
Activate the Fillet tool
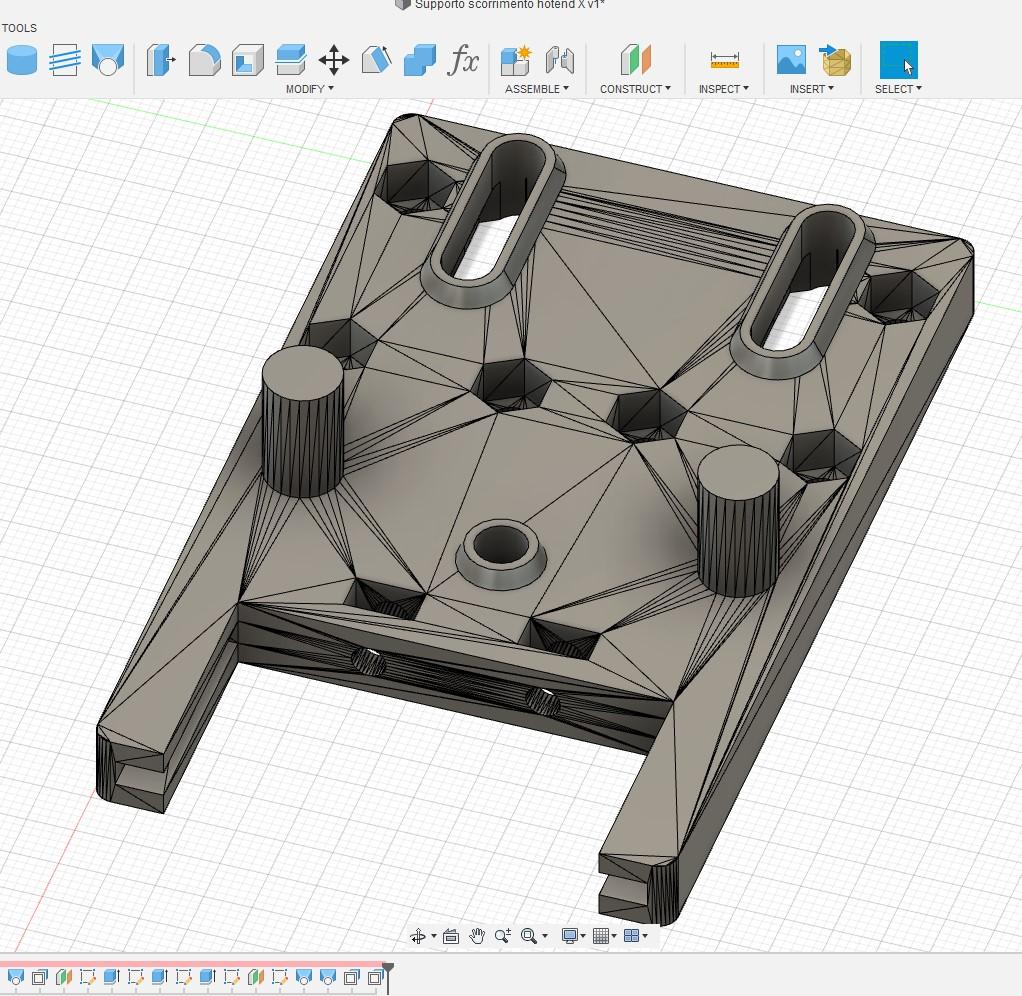click(204, 60)
